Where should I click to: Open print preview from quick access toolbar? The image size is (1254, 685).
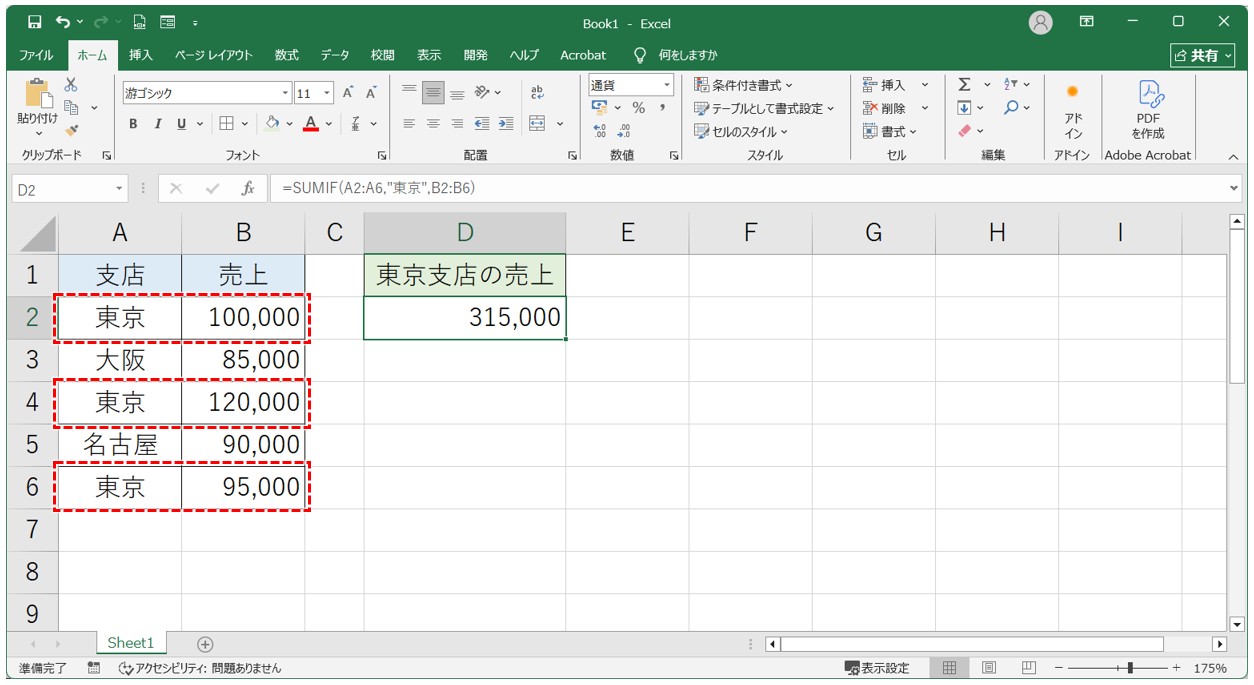[140, 22]
